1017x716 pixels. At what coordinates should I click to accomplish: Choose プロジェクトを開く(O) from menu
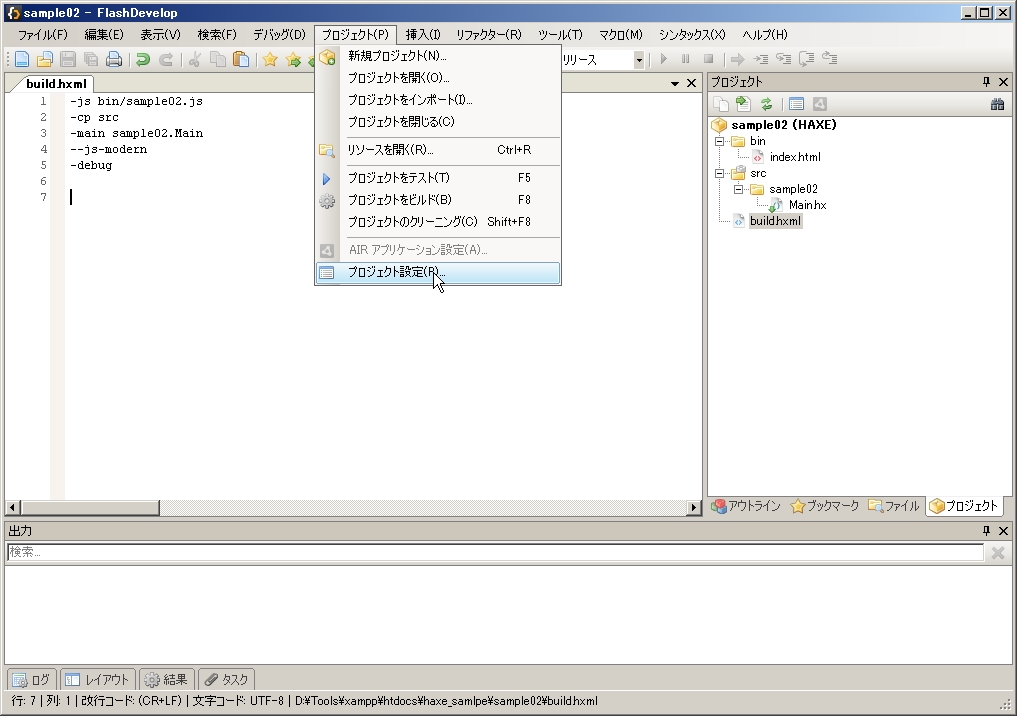click(x=438, y=78)
